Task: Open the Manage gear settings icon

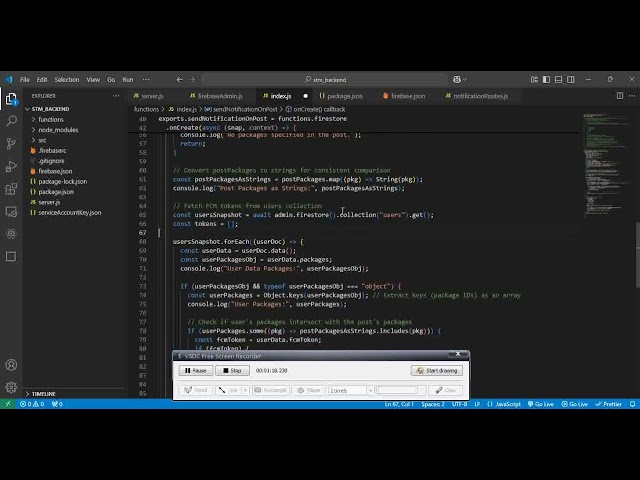Action: pyautogui.click(x=11, y=387)
